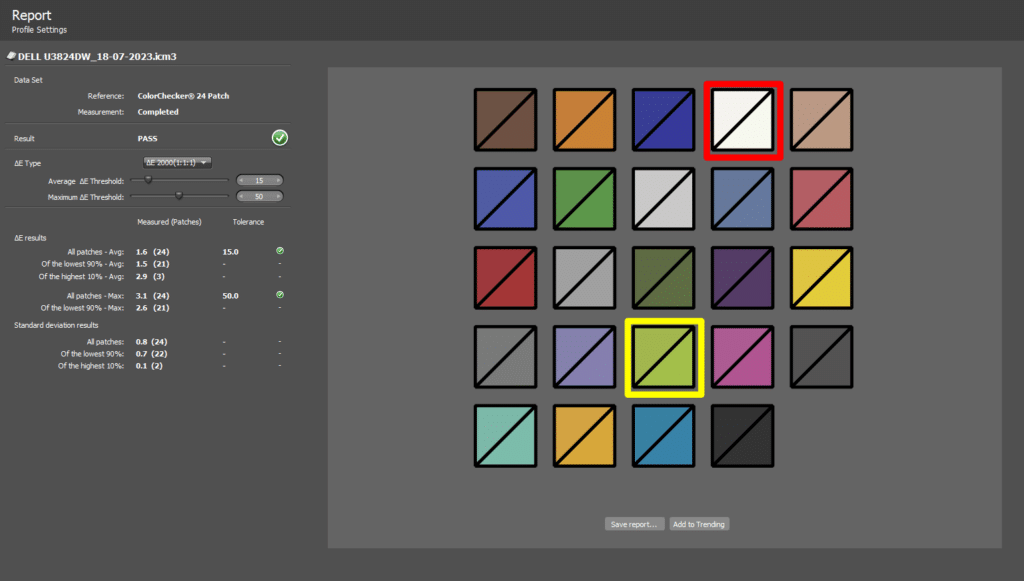Click the Average ΔE Threshold slider handle
Image resolution: width=1024 pixels, height=581 pixels.
[x=148, y=180]
